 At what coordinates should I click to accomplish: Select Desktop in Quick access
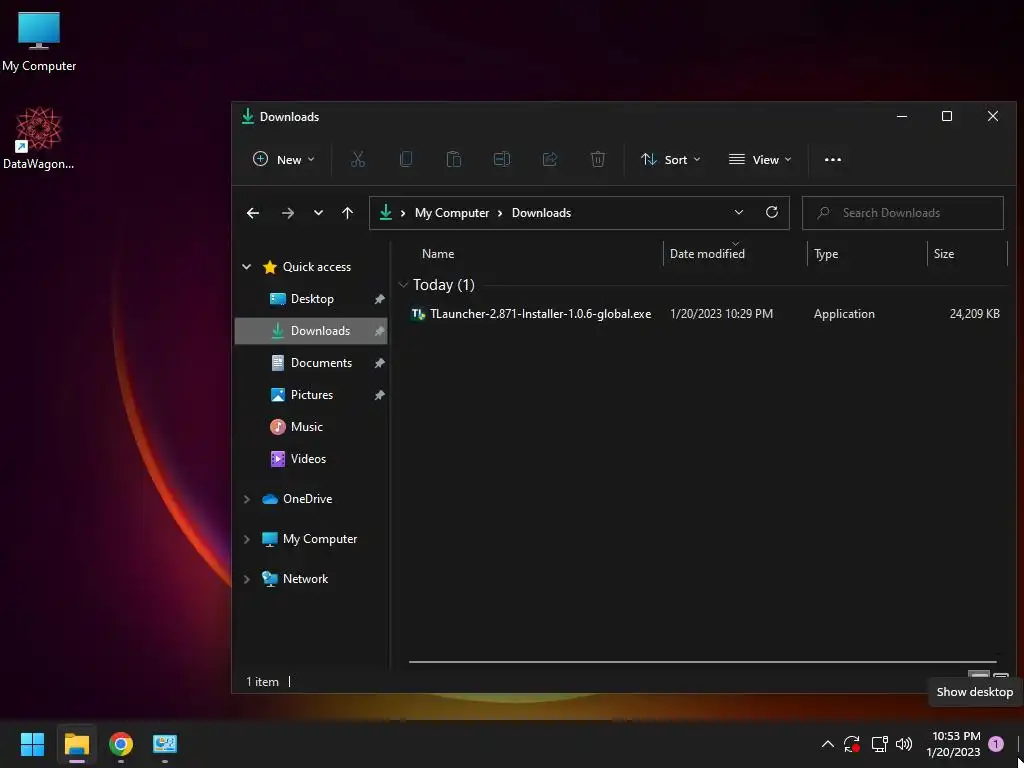coord(311,299)
